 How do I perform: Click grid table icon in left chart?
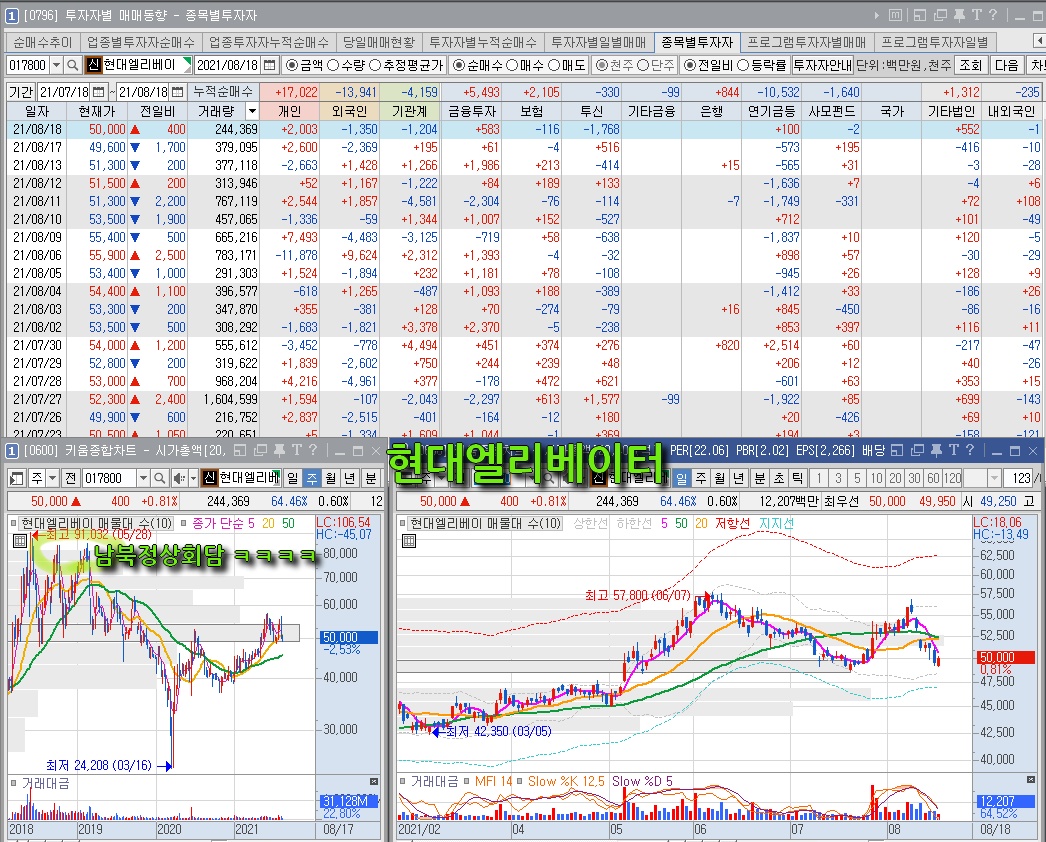(x=20, y=541)
